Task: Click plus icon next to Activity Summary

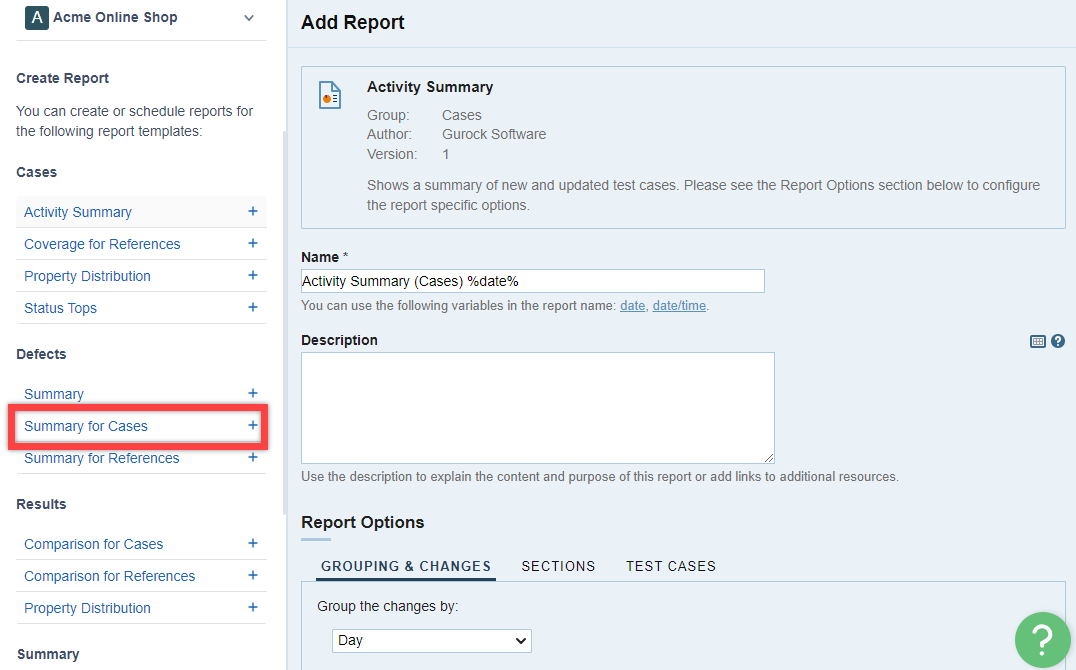Action: 253,211
